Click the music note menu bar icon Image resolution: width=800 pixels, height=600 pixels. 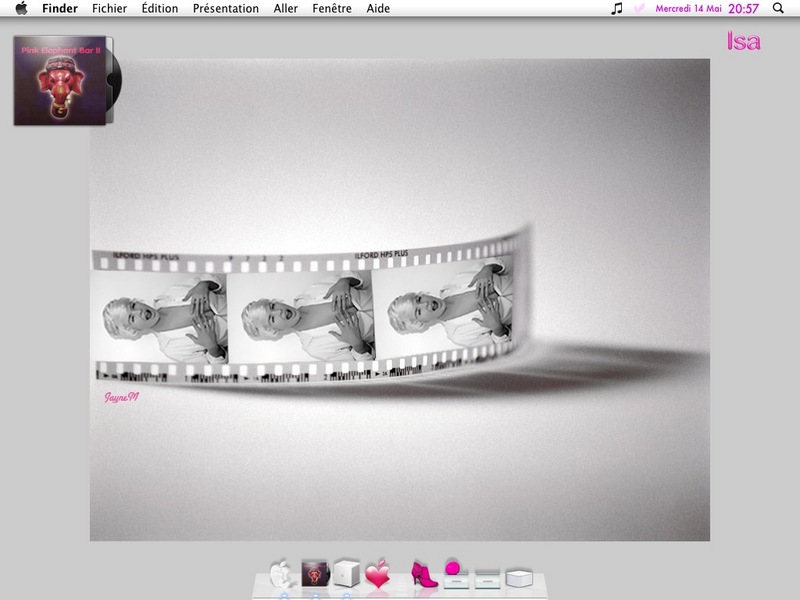pos(617,8)
